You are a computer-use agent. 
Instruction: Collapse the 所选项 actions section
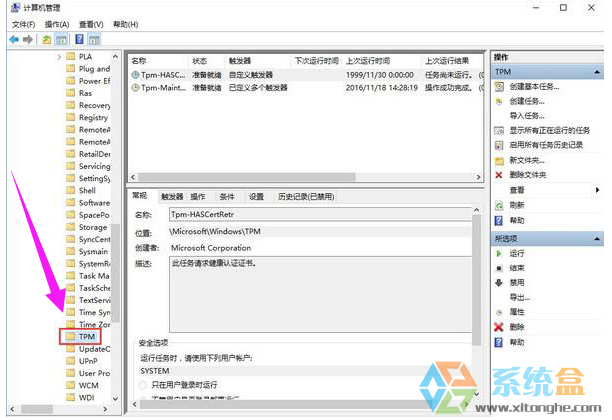point(597,238)
